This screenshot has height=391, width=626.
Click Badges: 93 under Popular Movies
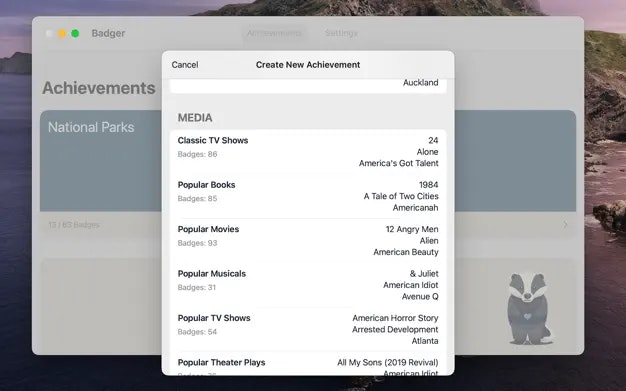coord(197,243)
